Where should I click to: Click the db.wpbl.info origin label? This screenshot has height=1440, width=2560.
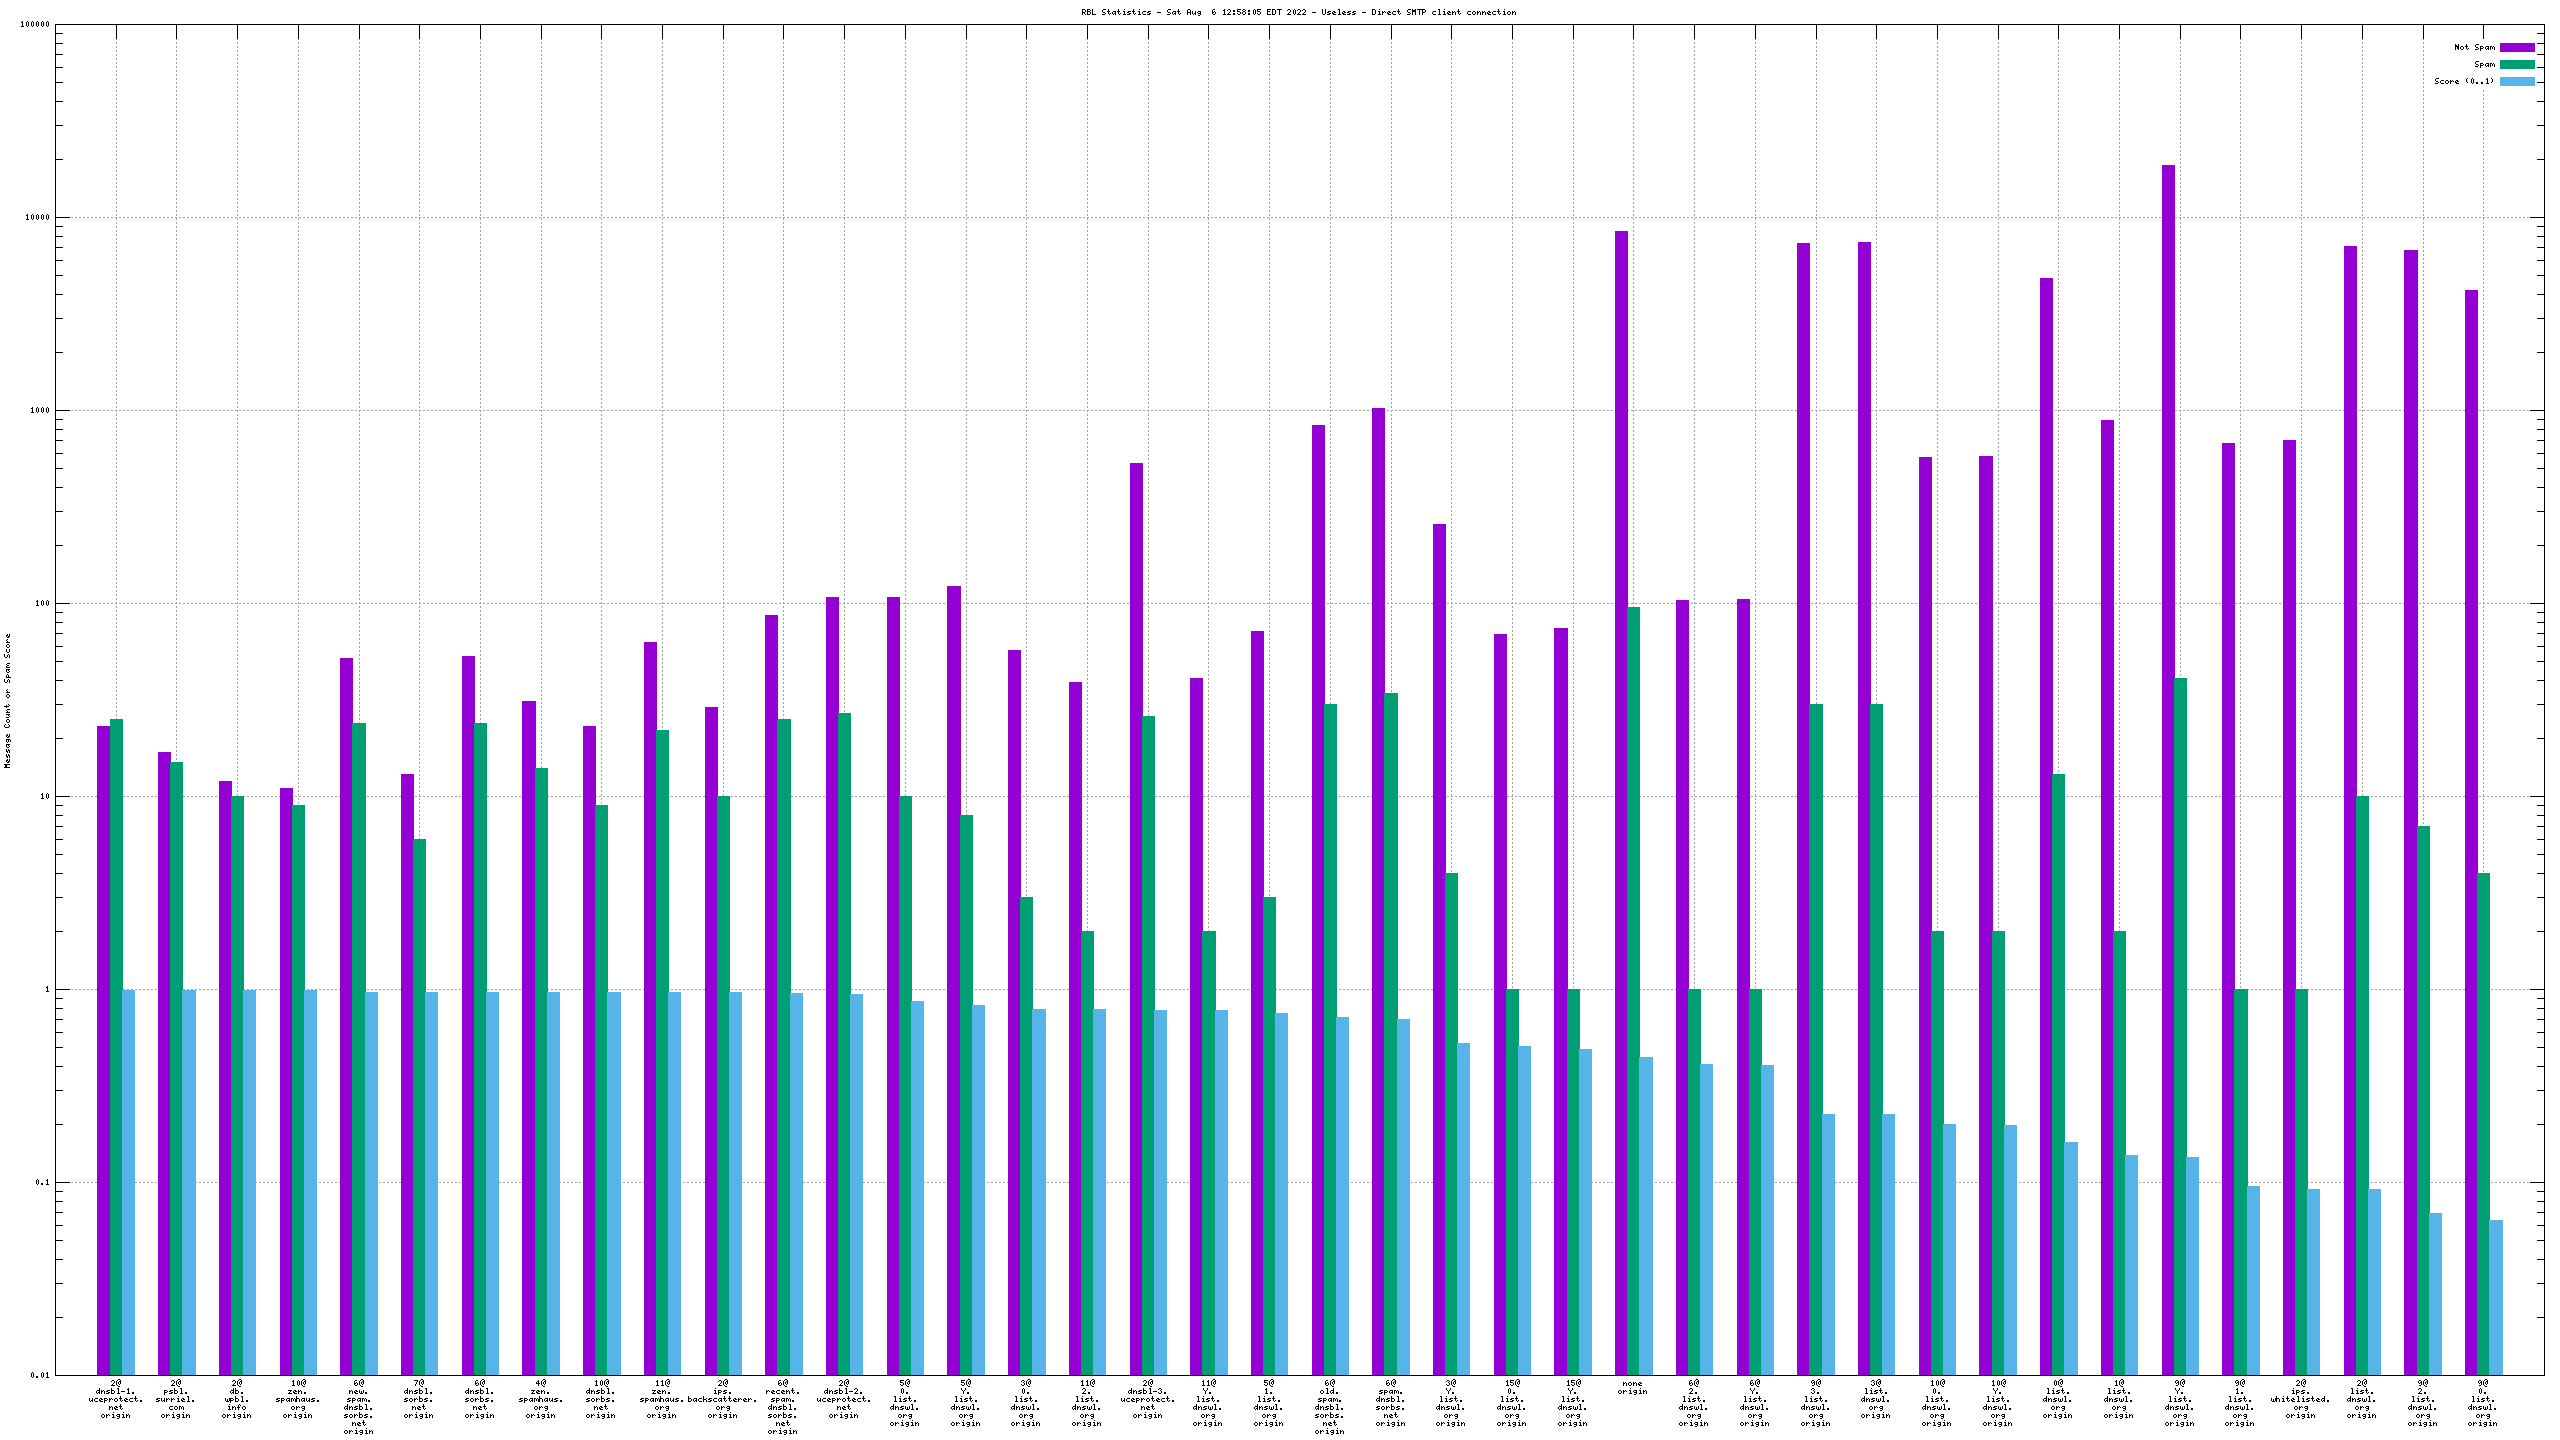pyautogui.click(x=237, y=1400)
